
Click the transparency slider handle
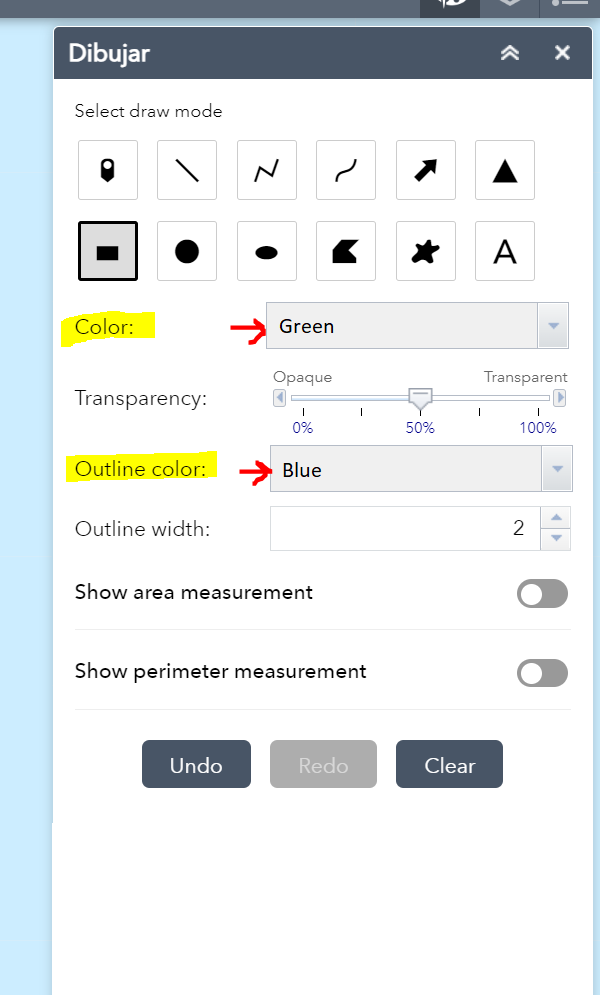tap(421, 398)
